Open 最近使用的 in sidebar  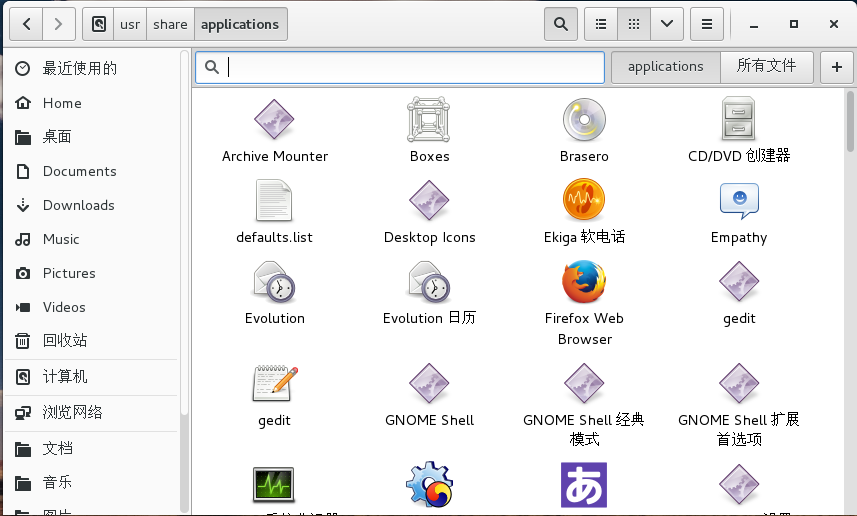click(91, 68)
